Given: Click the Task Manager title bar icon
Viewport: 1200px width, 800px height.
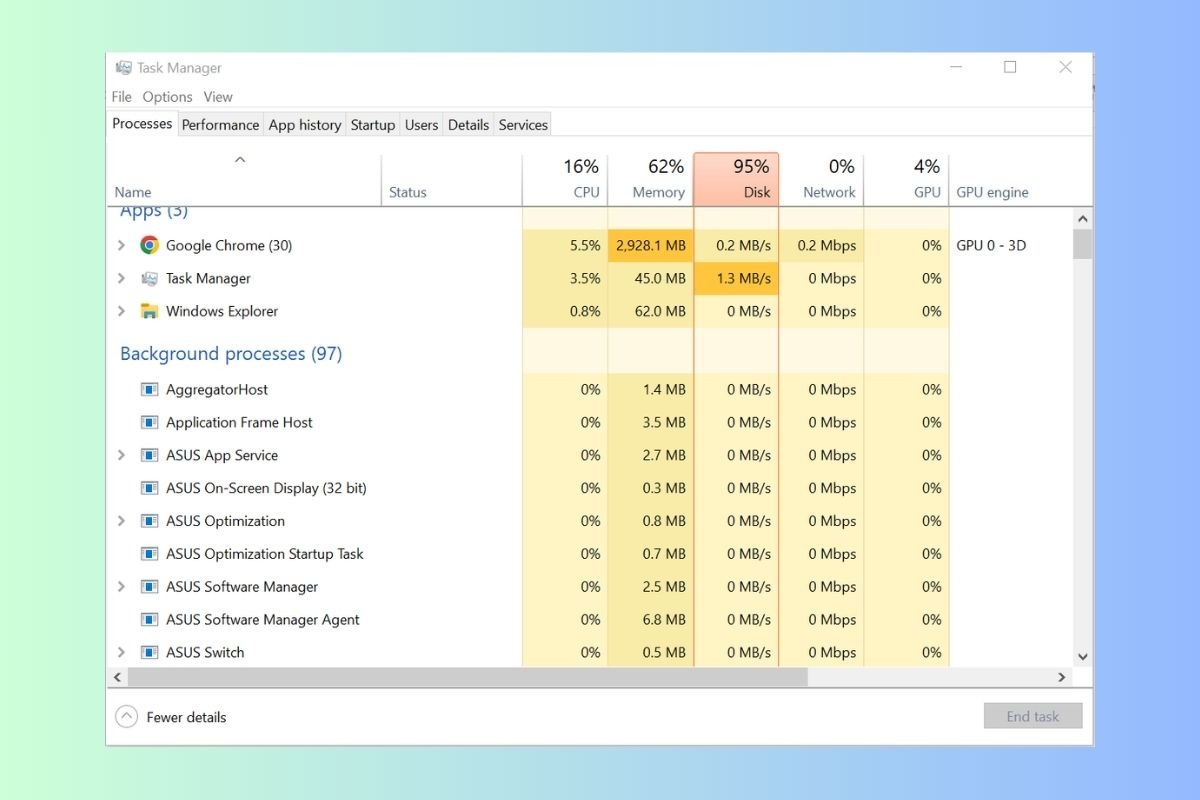Looking at the screenshot, I should click(123, 68).
